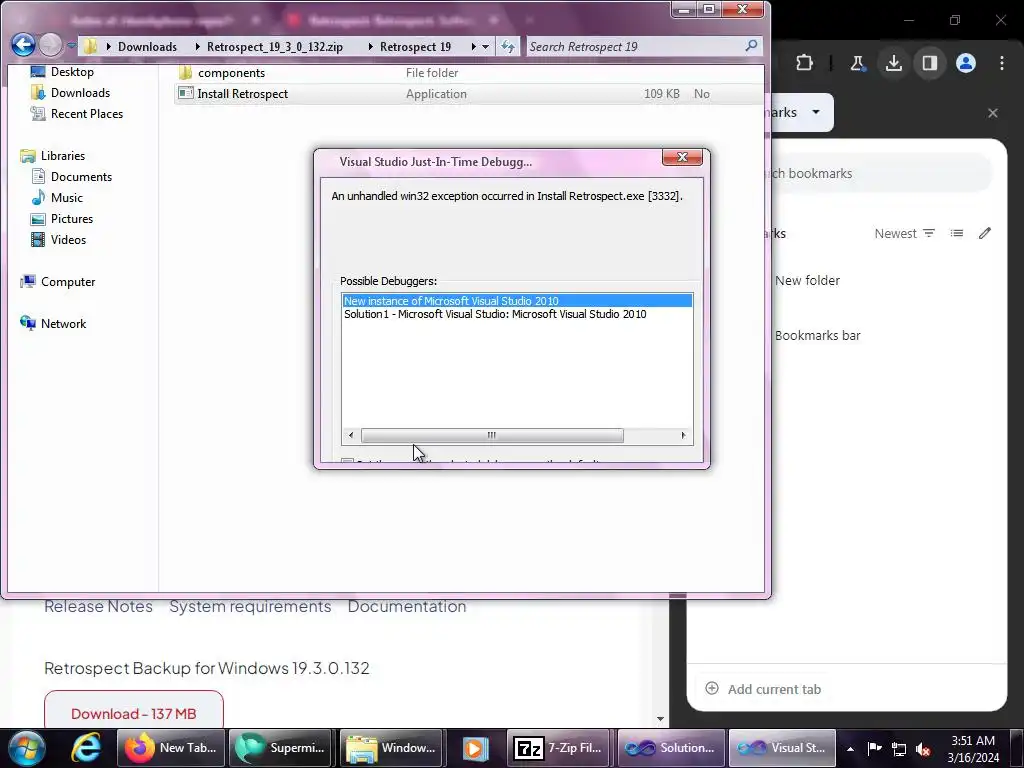Image resolution: width=1024 pixels, height=768 pixels.
Task: Open the Release Notes link
Action: [x=98, y=607]
